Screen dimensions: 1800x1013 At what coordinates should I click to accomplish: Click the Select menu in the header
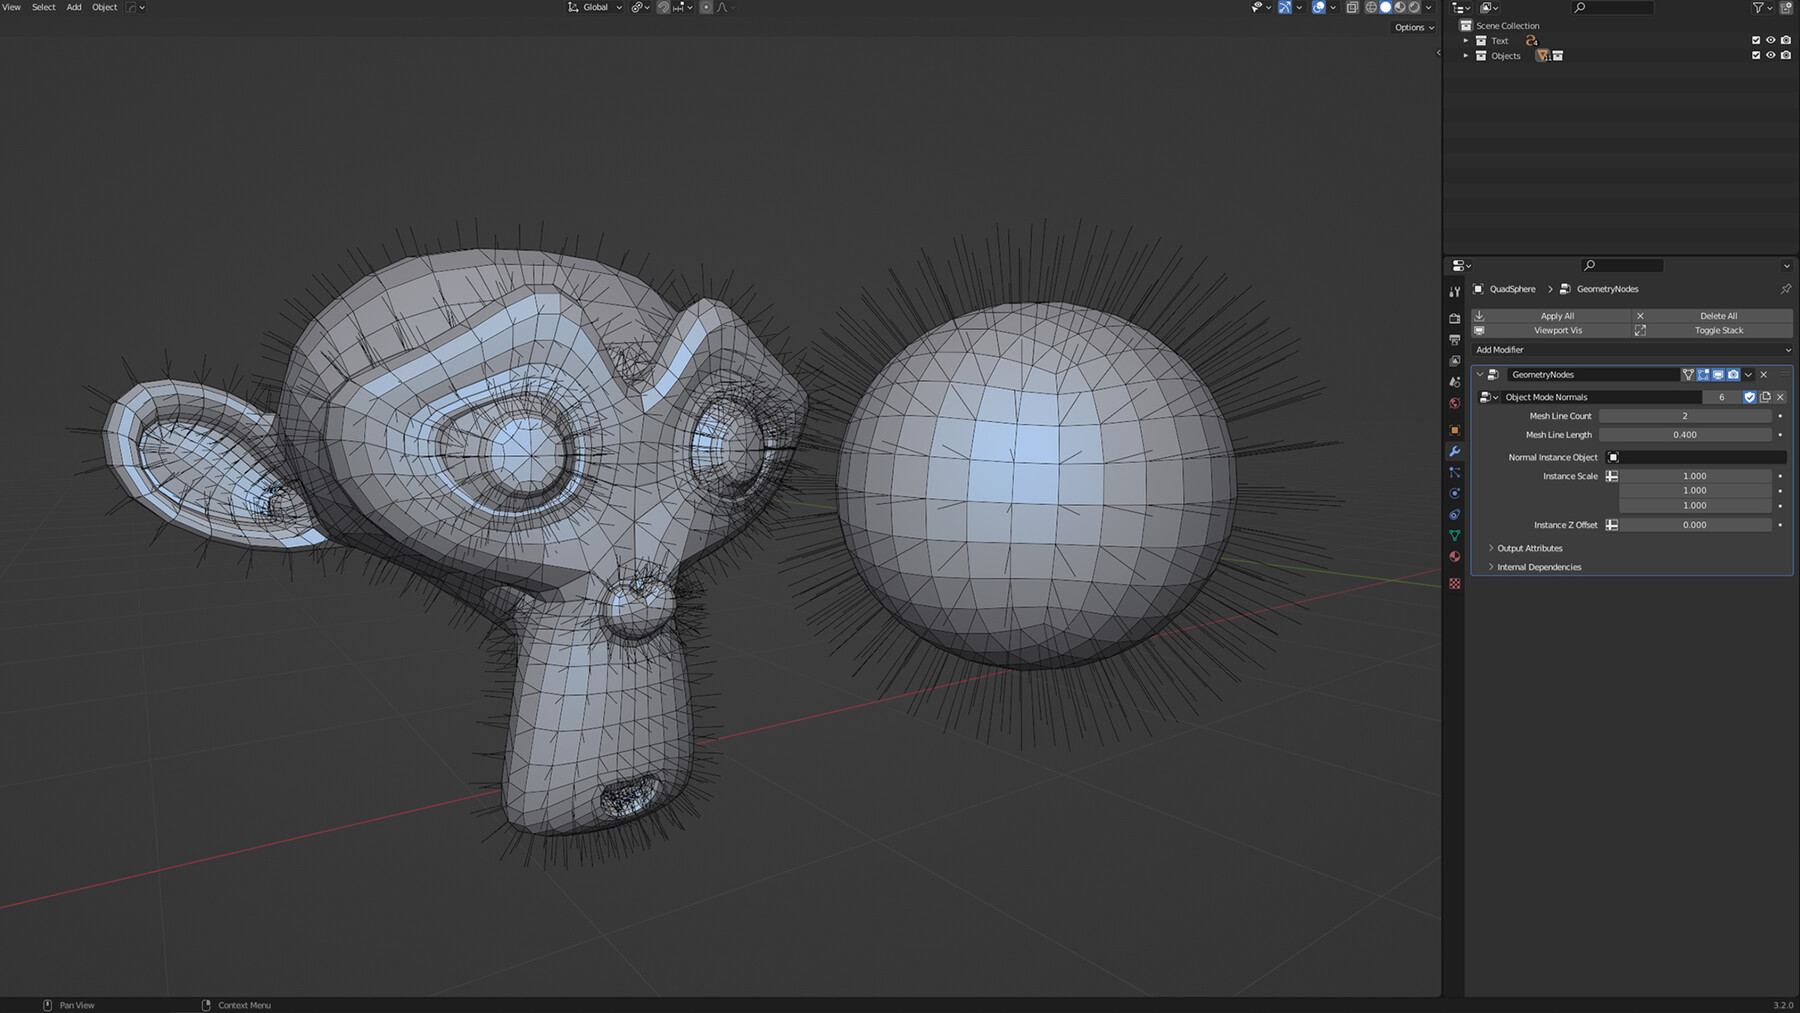43,7
